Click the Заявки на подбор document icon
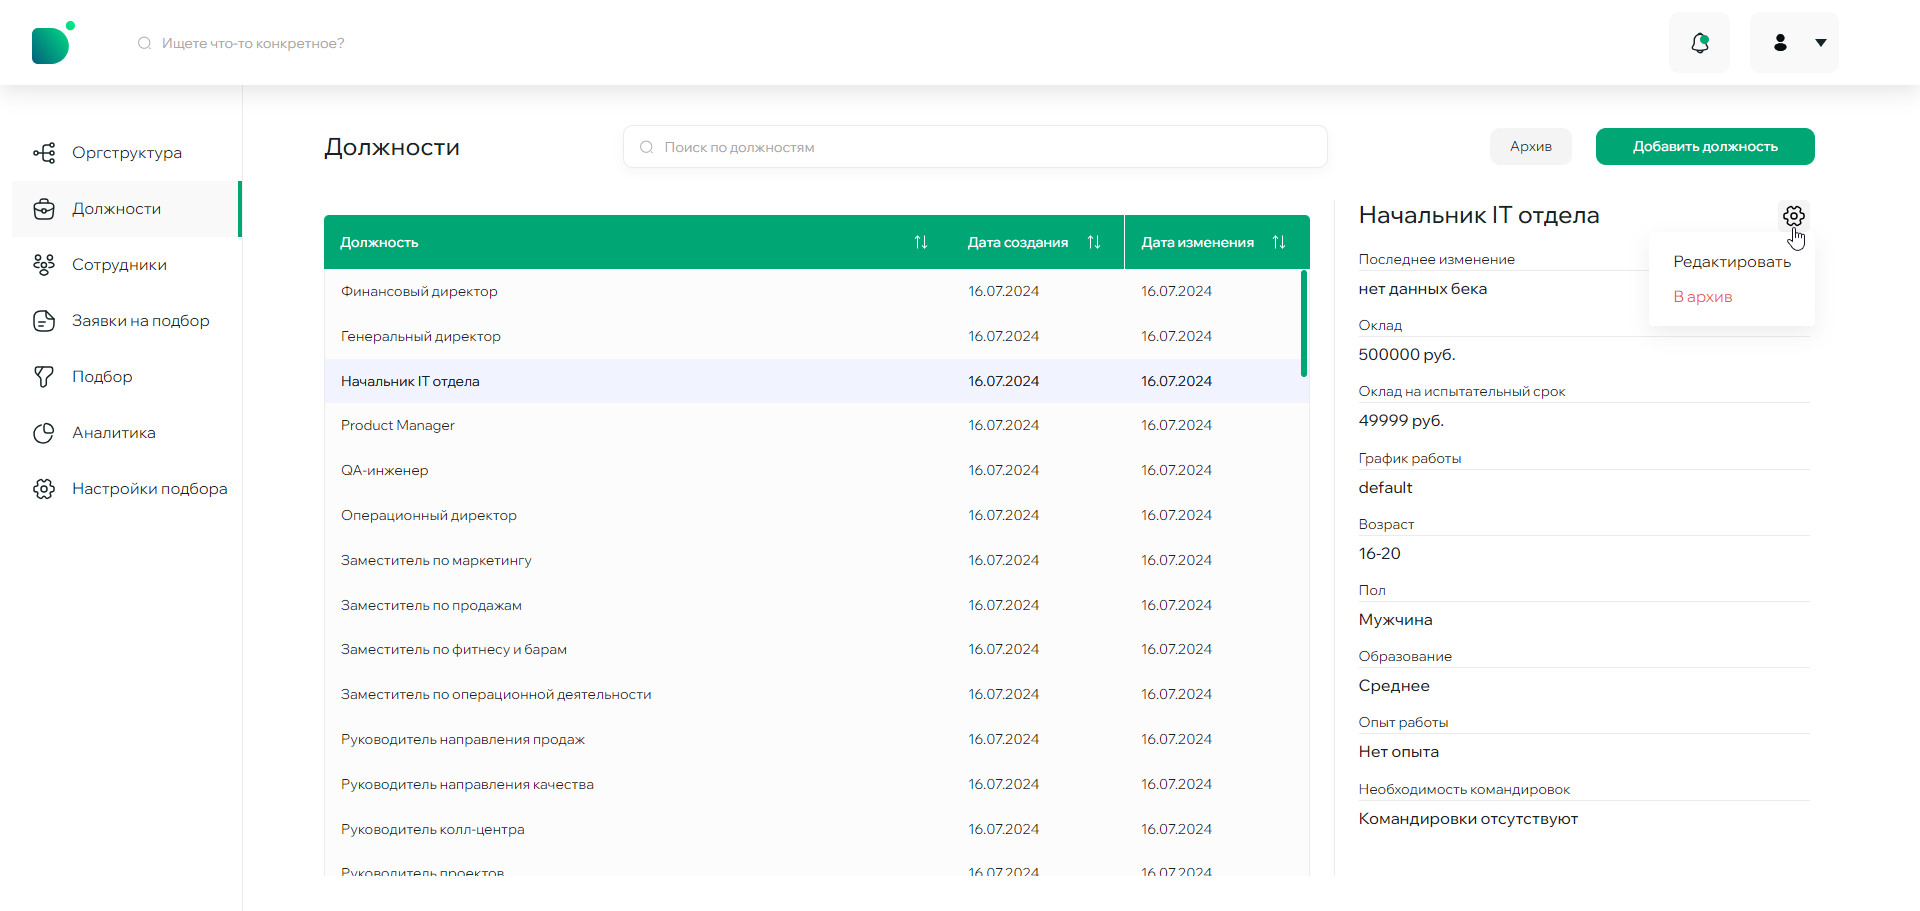This screenshot has height=911, width=1920. coord(44,321)
